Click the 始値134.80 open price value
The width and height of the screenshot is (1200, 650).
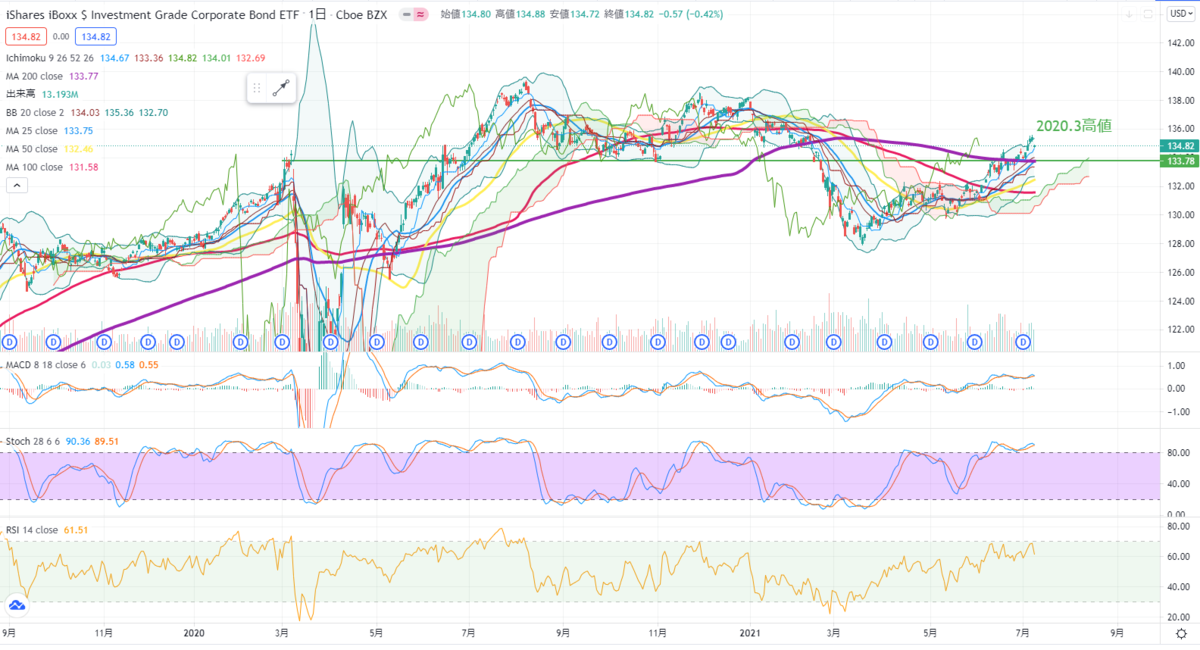click(x=465, y=15)
